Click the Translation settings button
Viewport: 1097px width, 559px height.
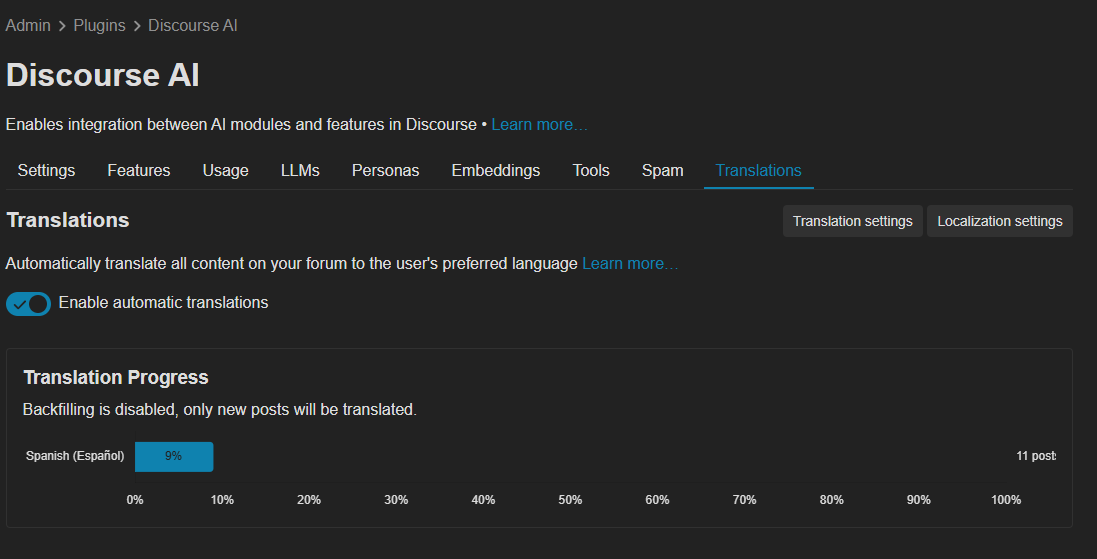[852, 221]
